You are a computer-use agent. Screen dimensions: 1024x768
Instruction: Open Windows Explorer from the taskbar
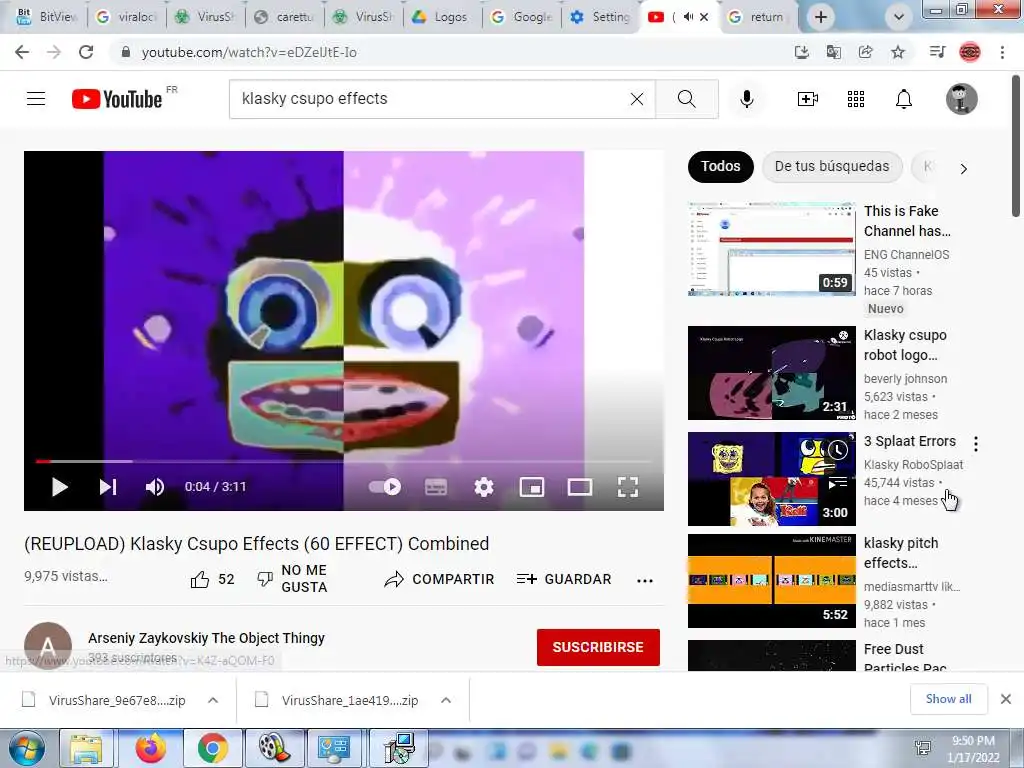[87, 748]
